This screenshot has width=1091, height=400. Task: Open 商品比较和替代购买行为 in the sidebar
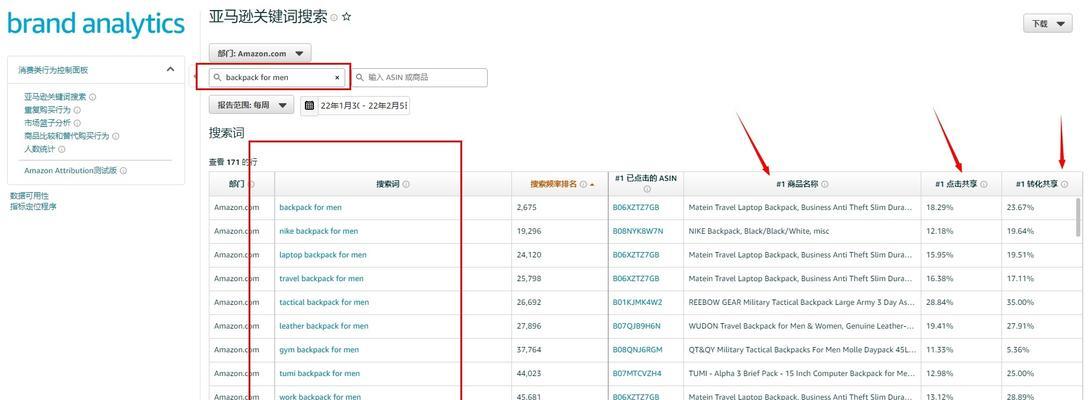tap(67, 136)
